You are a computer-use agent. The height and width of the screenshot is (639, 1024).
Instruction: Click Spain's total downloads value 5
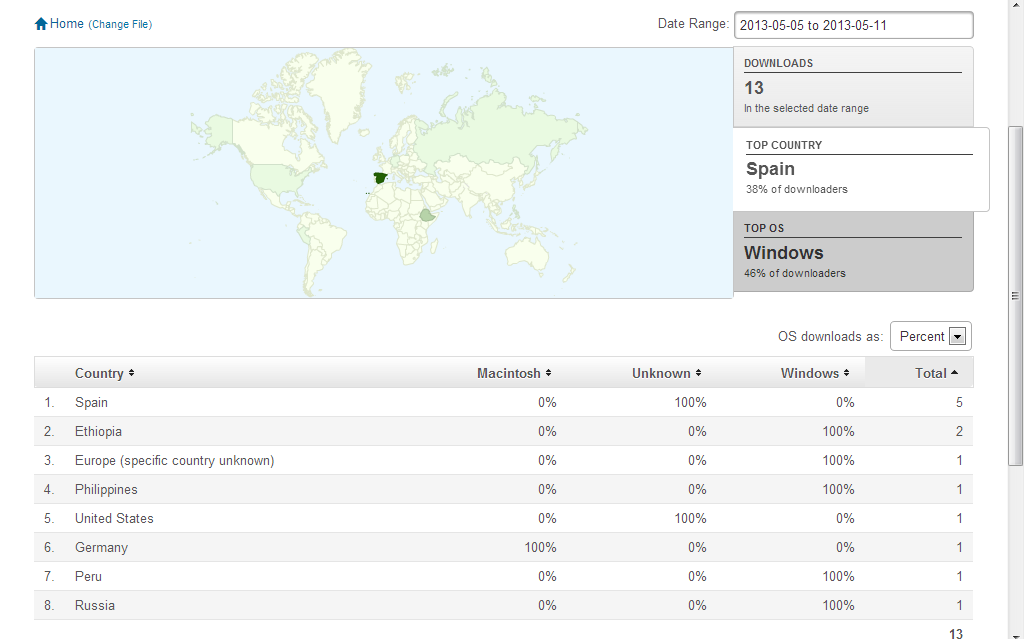tap(959, 402)
